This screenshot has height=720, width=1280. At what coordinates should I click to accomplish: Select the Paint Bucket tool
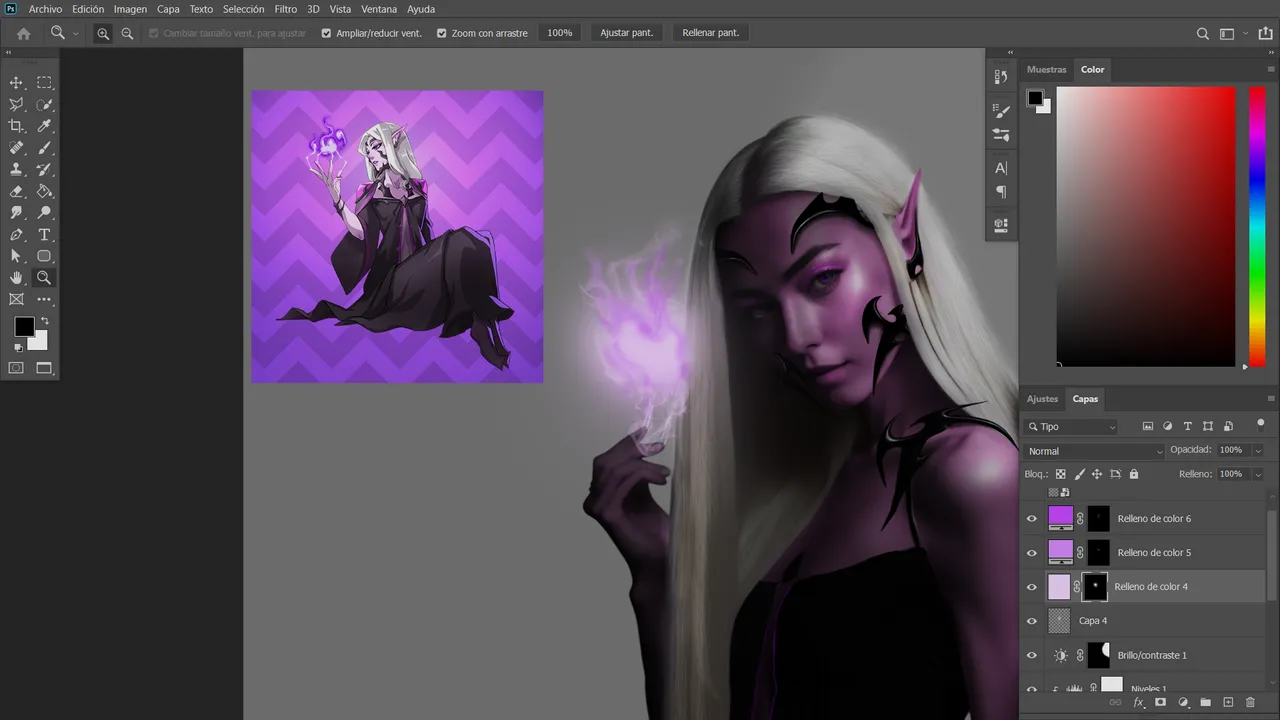(x=44, y=191)
